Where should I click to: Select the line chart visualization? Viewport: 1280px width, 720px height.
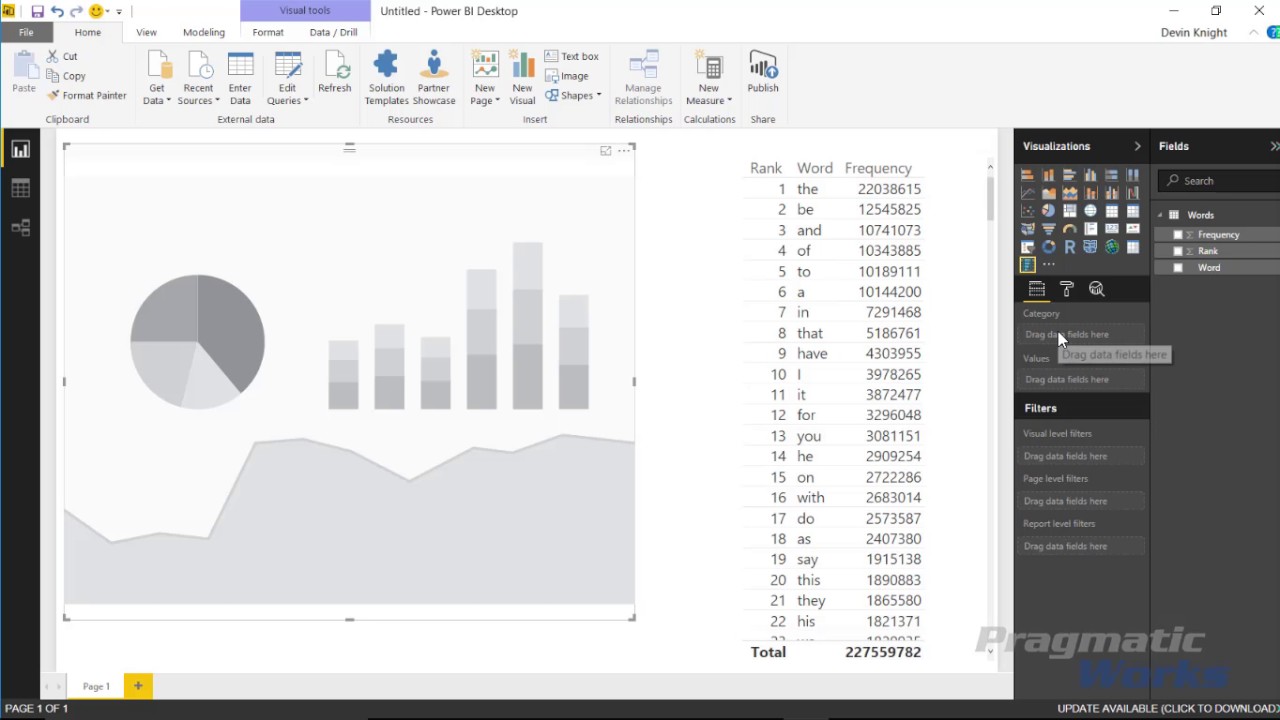click(x=1027, y=193)
